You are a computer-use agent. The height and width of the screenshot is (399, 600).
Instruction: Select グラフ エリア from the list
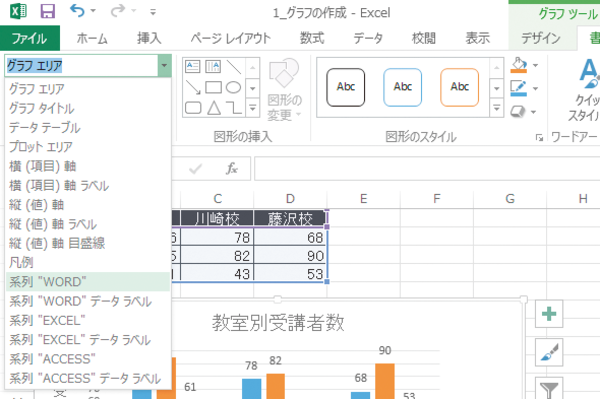[x=88, y=89]
